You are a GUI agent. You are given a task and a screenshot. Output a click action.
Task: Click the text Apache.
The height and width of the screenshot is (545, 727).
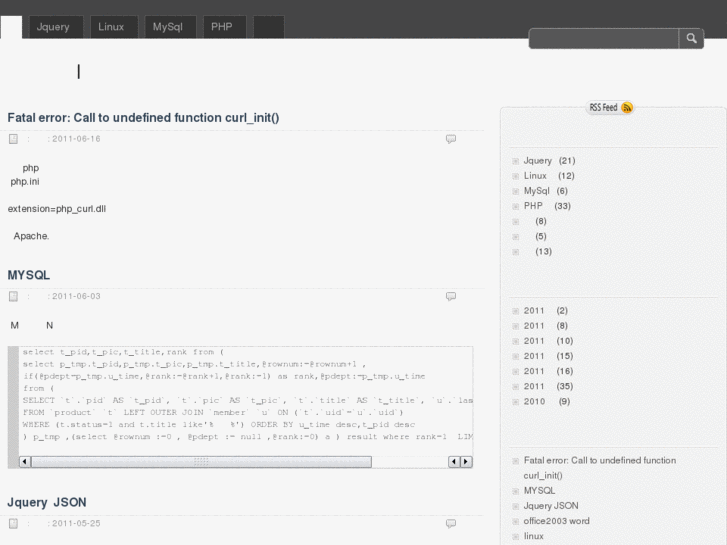pyautogui.click(x=31, y=236)
